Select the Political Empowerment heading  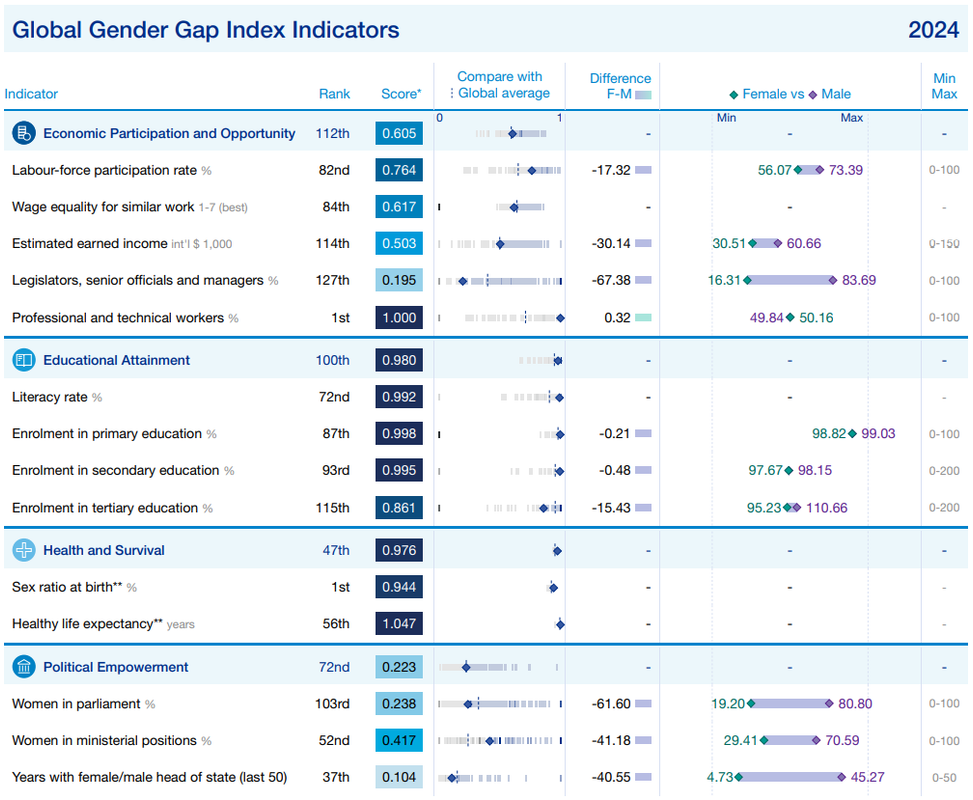(115, 667)
